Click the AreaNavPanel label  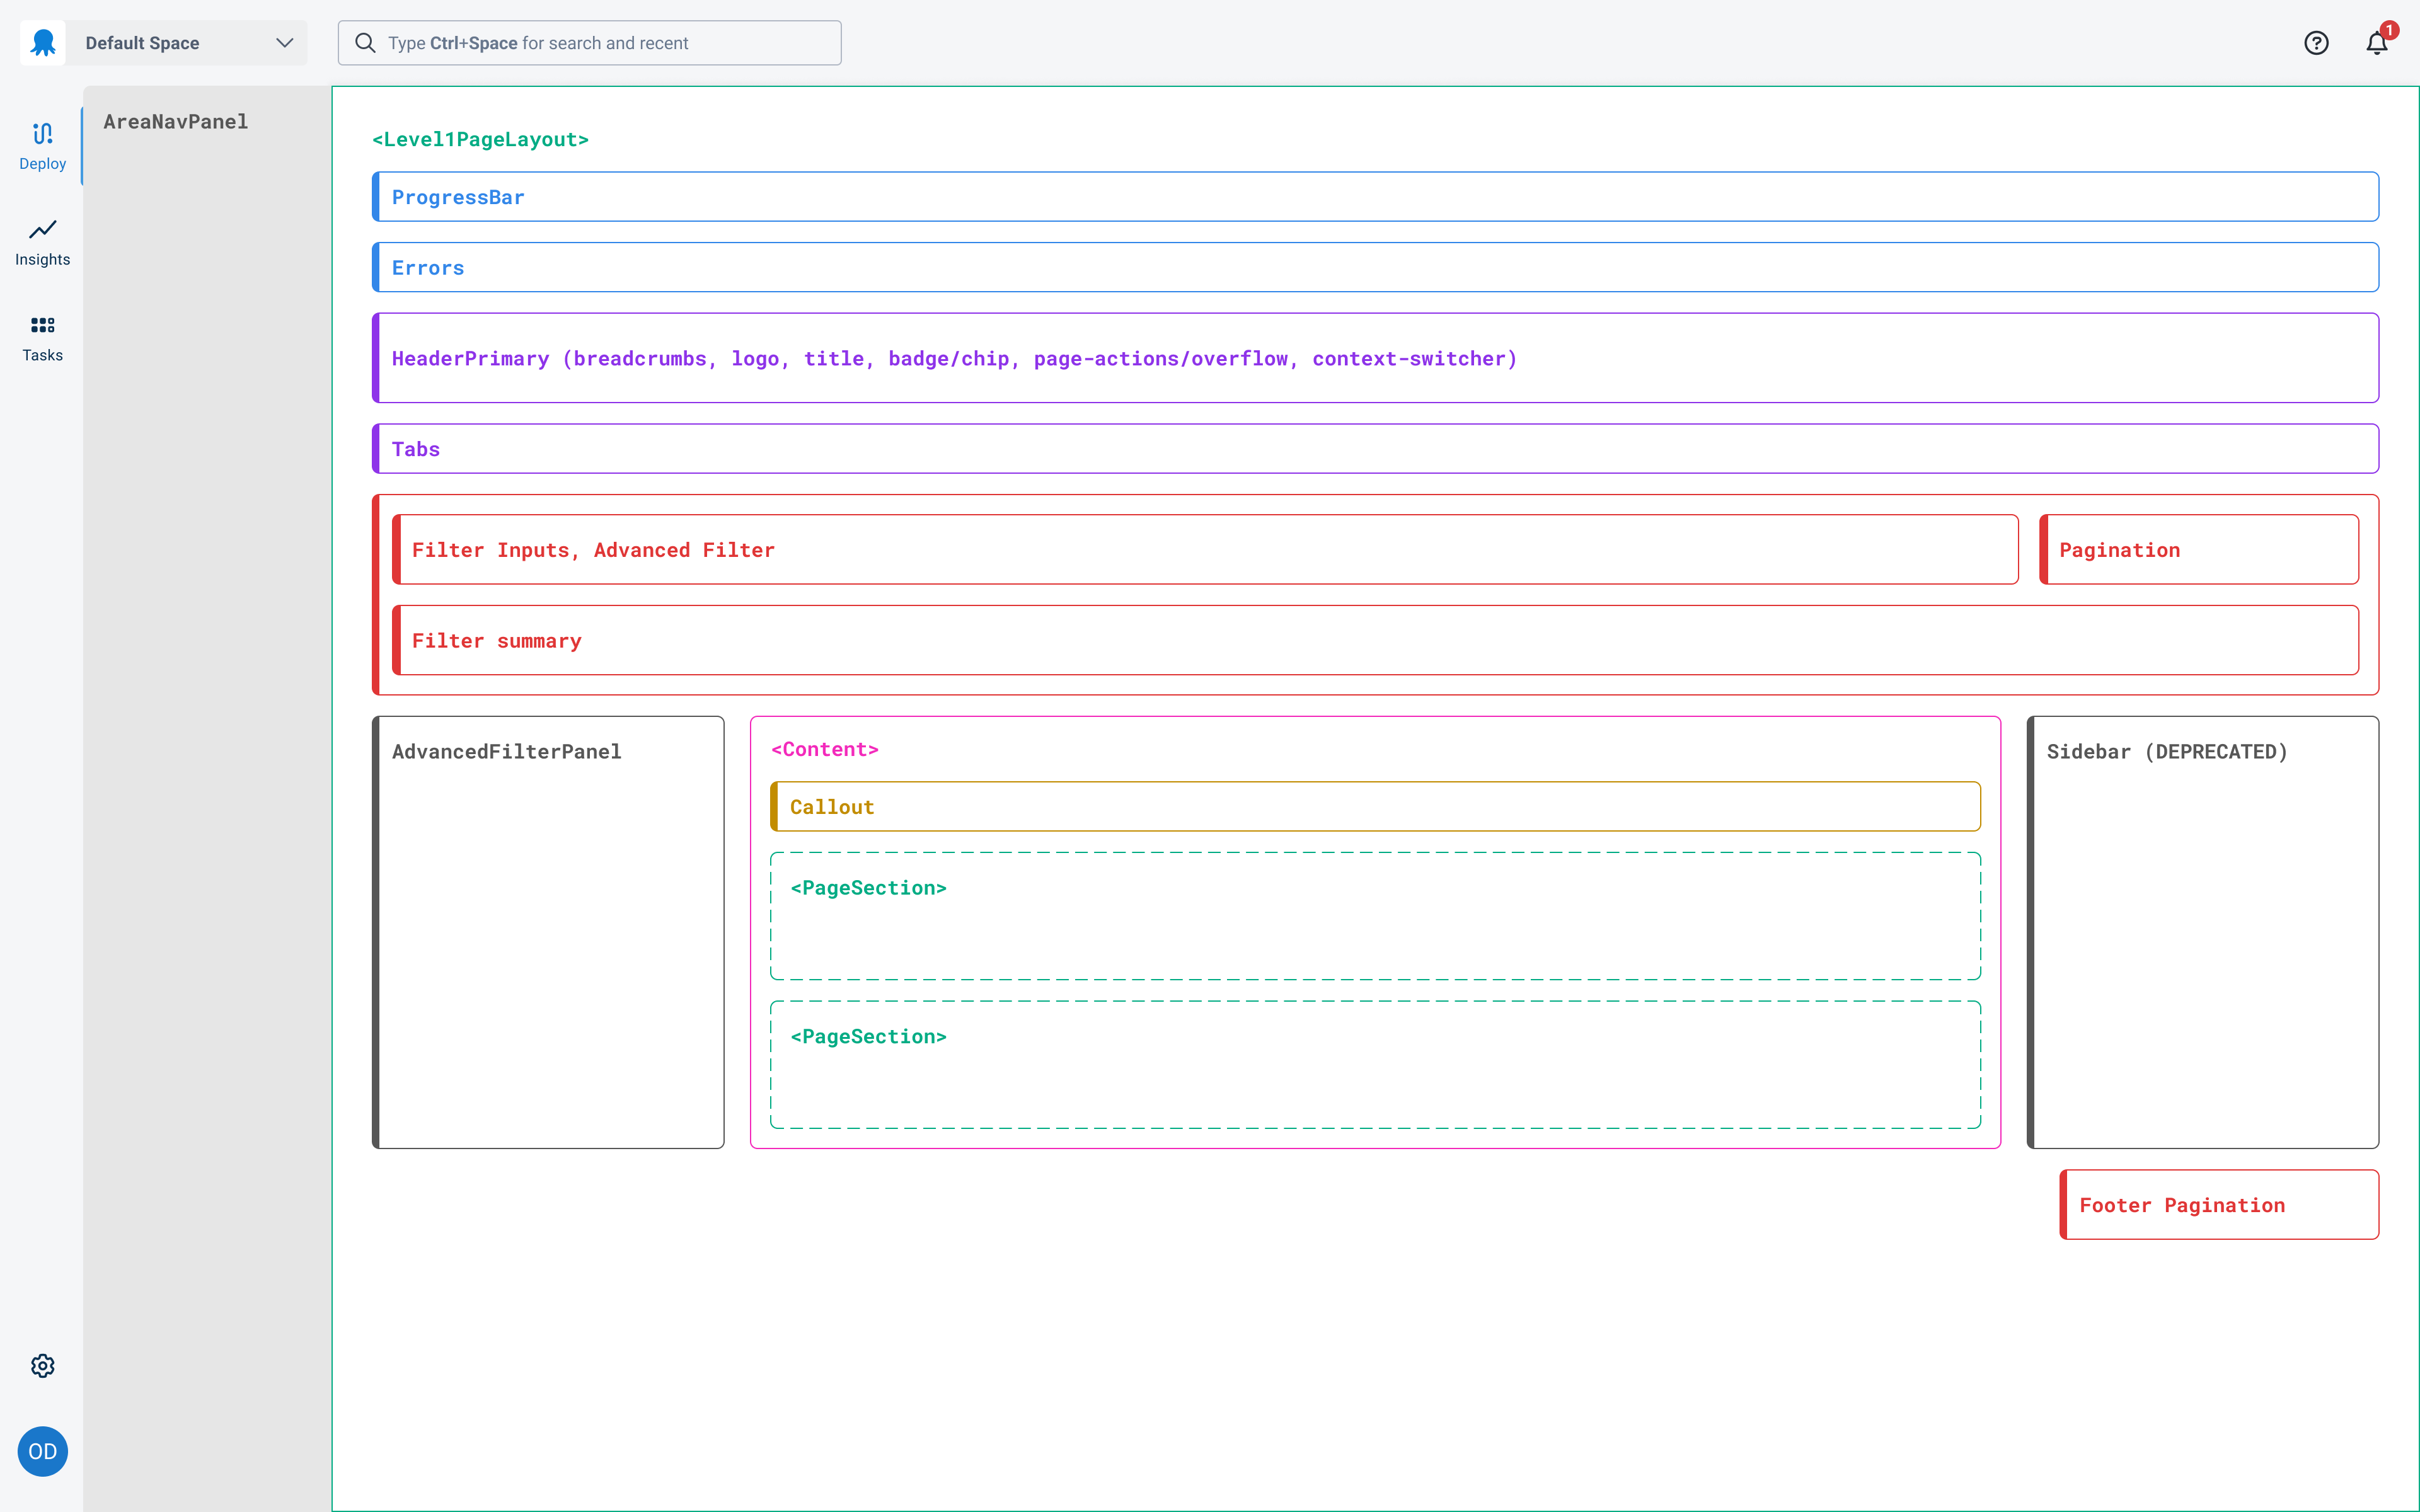tap(175, 121)
